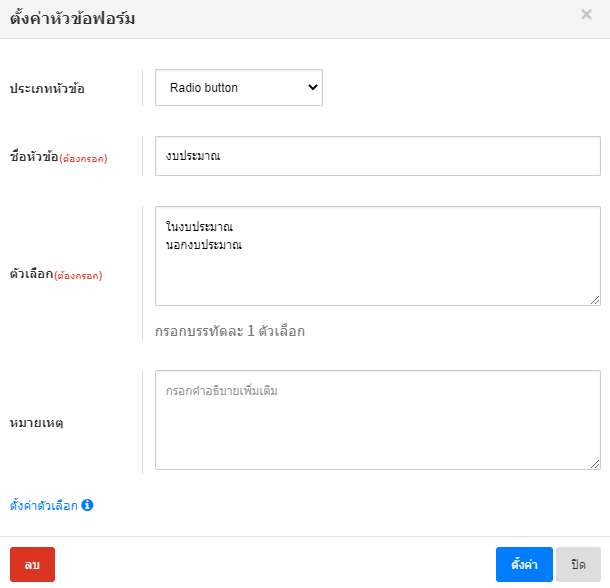Click the grey ปิด button
This screenshot has height=588, width=610.
click(x=578, y=564)
